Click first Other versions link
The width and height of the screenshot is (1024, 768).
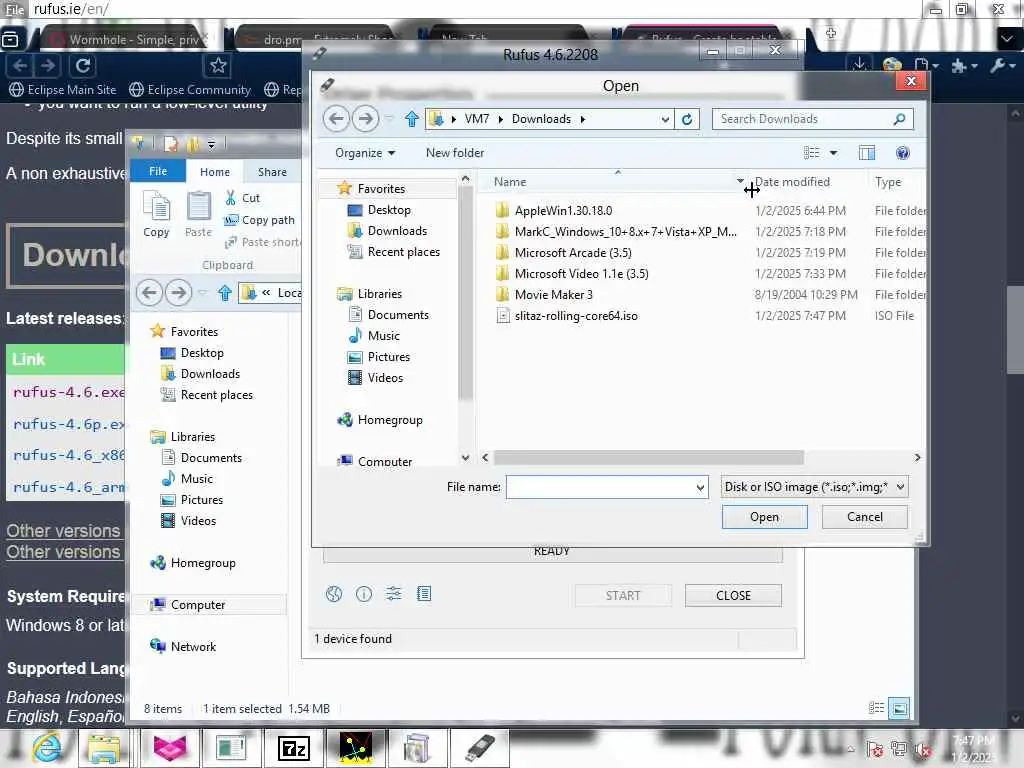[x=63, y=531]
